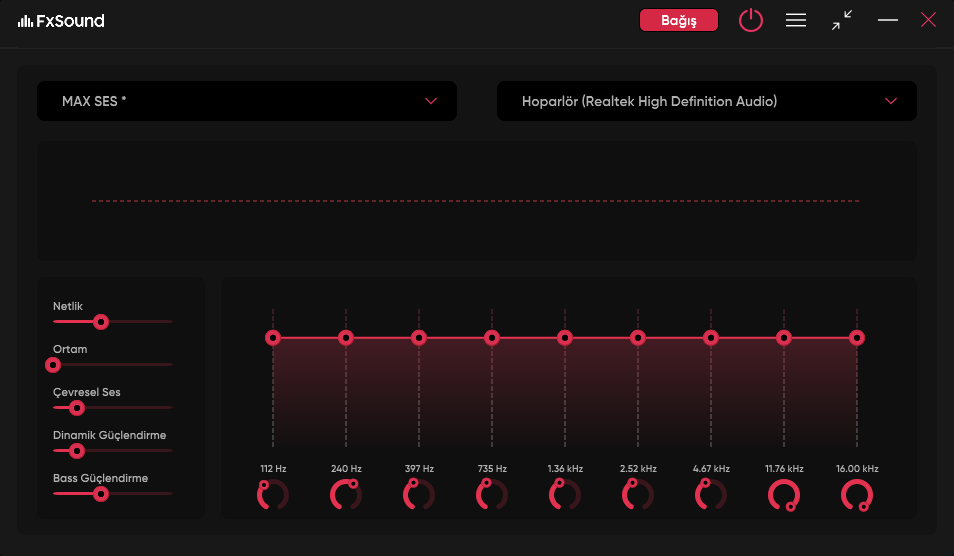Minimize the FxSound window
Image resolution: width=954 pixels, height=556 pixels.
[888, 20]
